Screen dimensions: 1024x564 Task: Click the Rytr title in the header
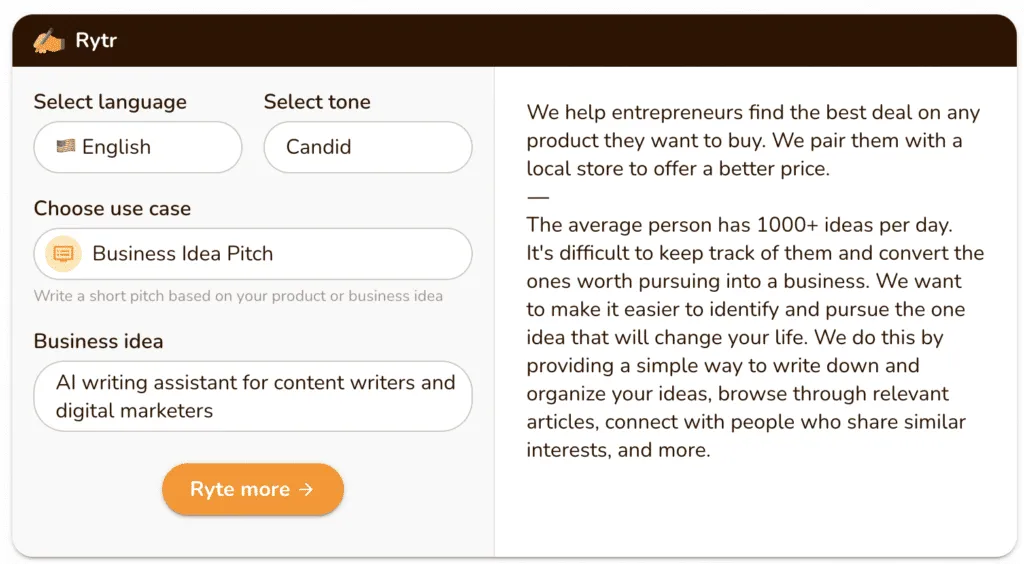point(96,41)
